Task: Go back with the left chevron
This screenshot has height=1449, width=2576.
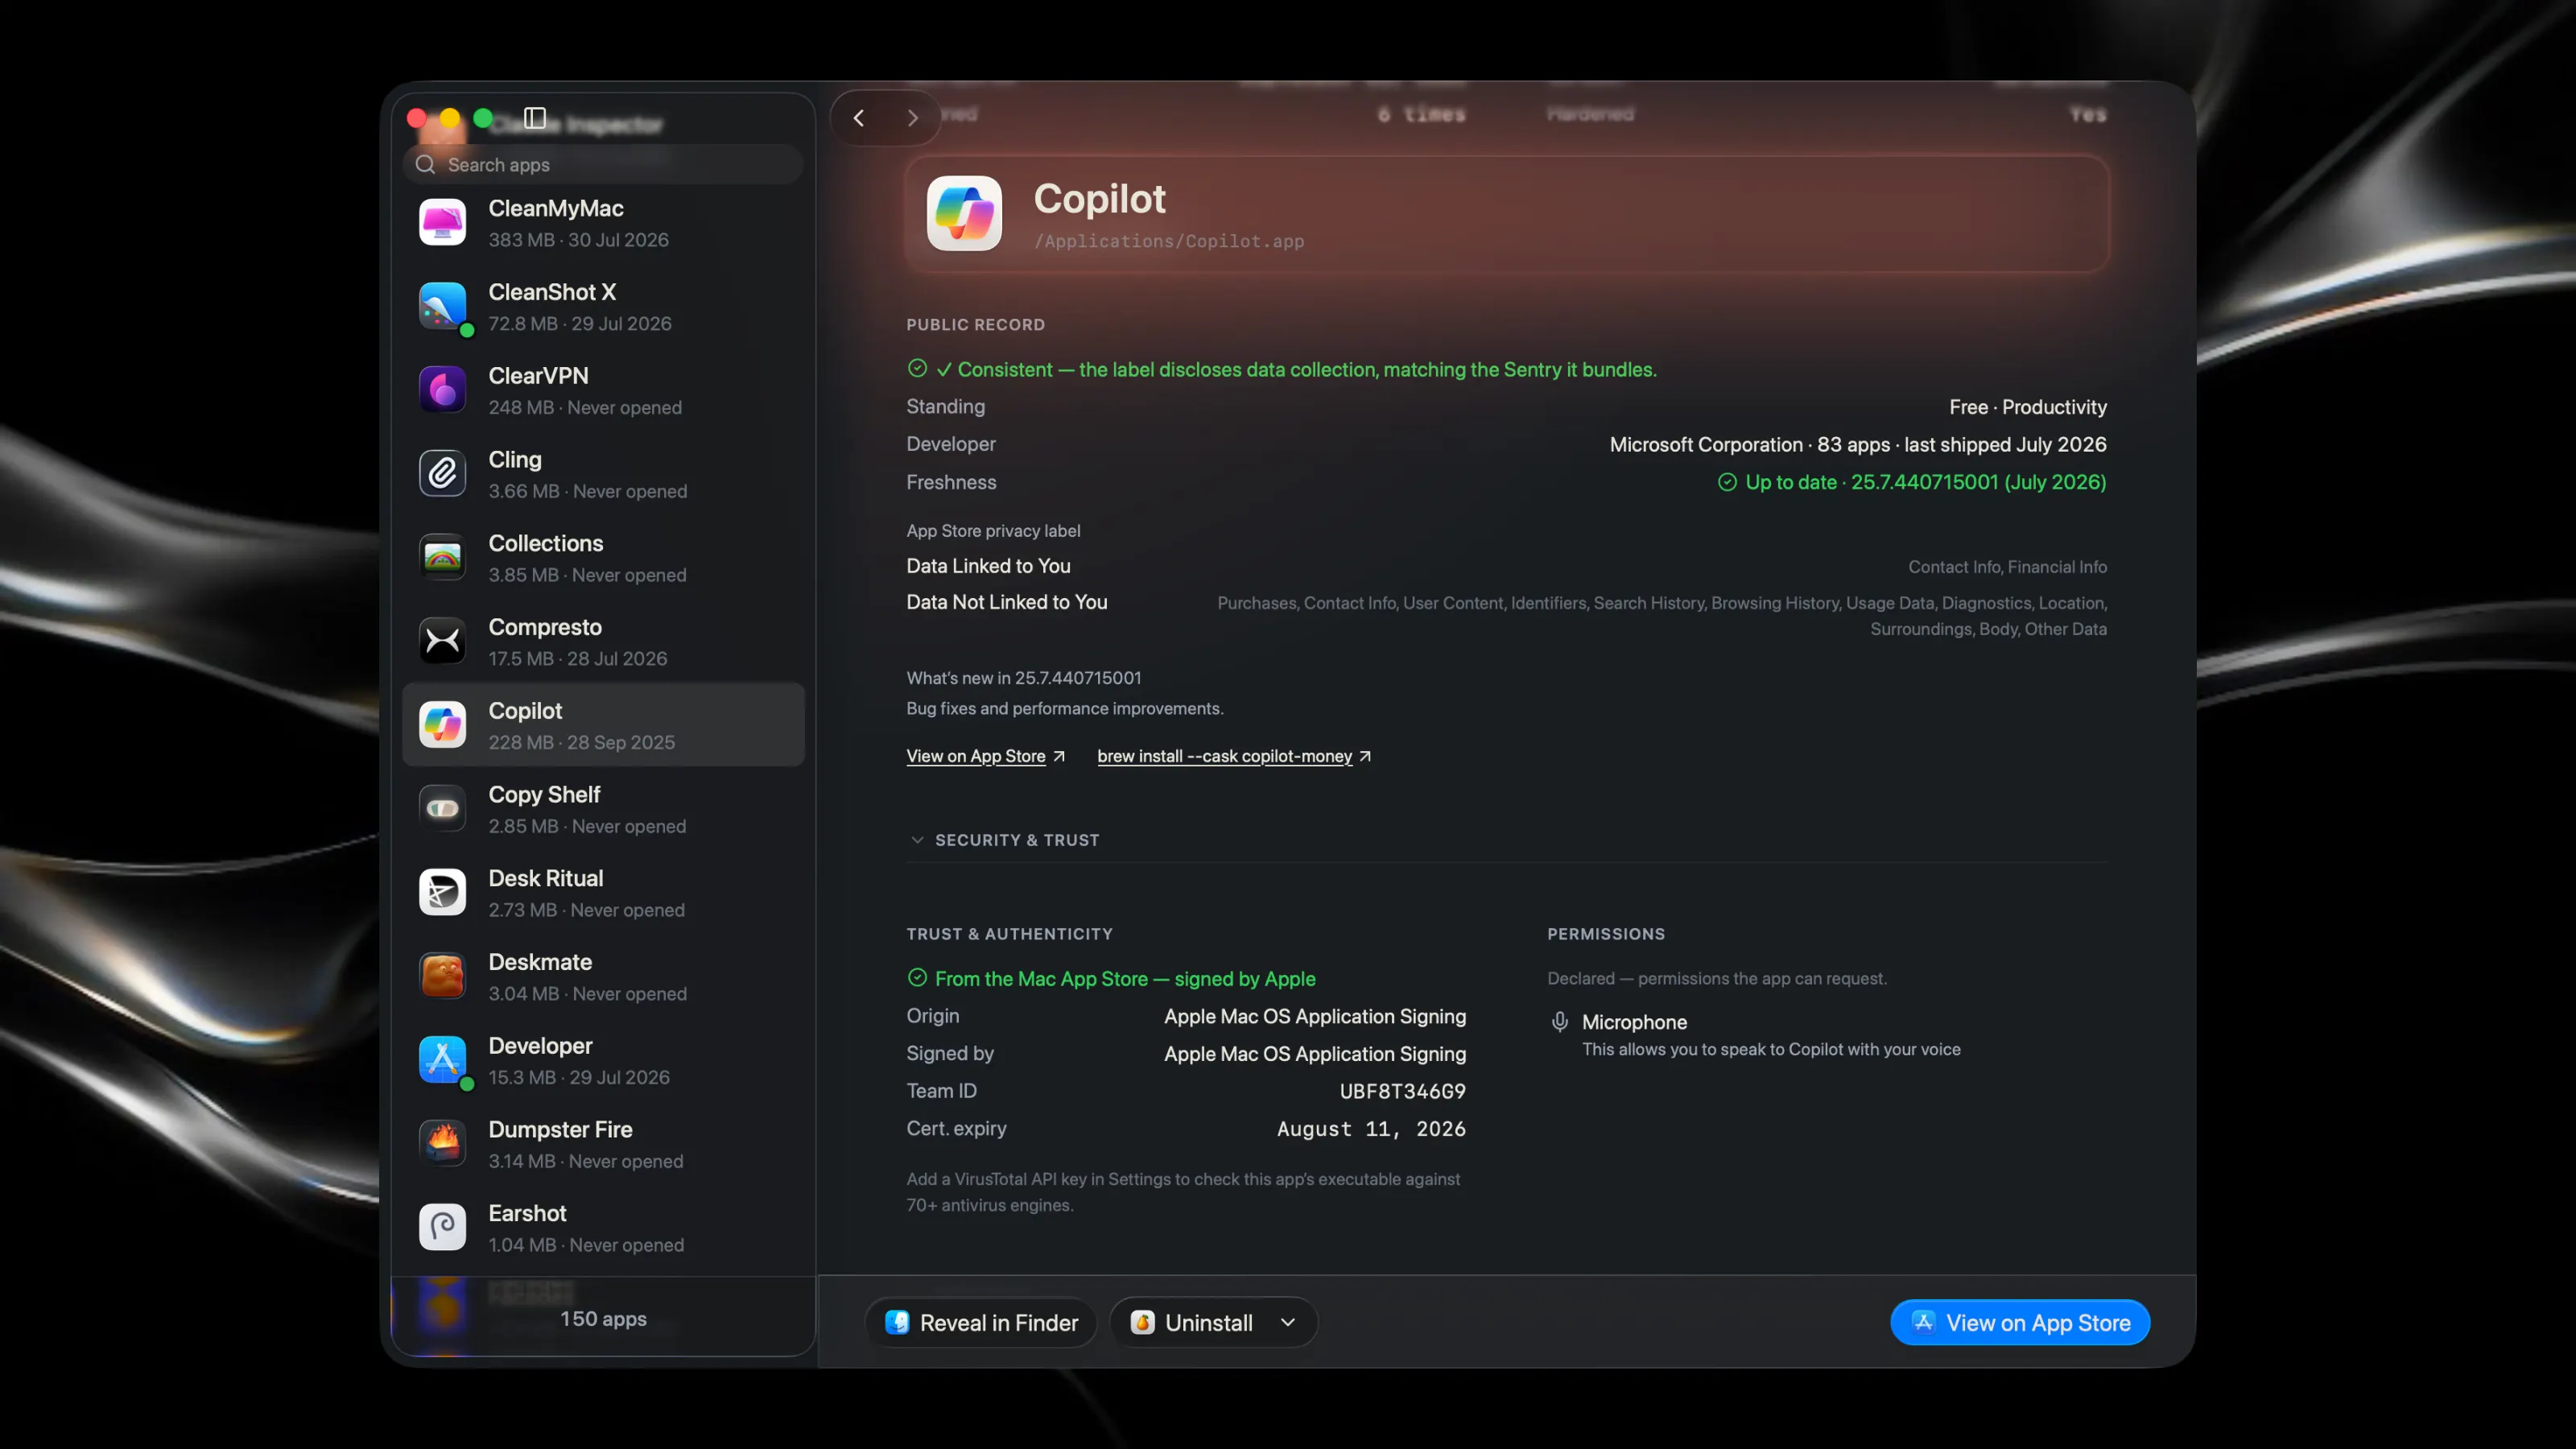Action: pyautogui.click(x=859, y=118)
